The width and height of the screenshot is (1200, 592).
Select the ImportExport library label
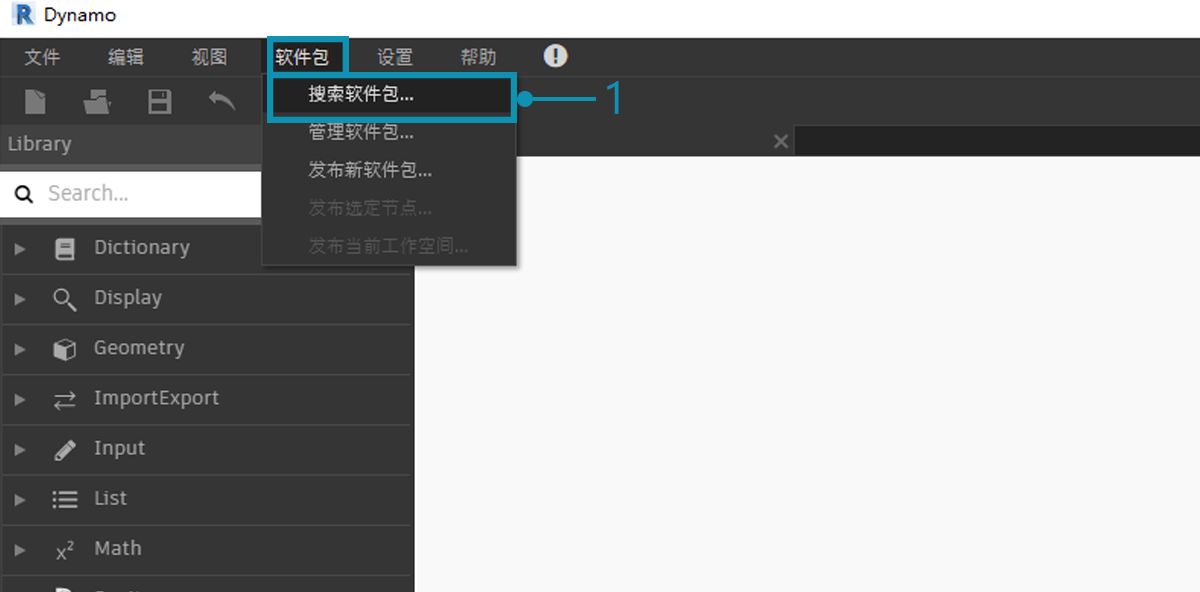pos(156,397)
